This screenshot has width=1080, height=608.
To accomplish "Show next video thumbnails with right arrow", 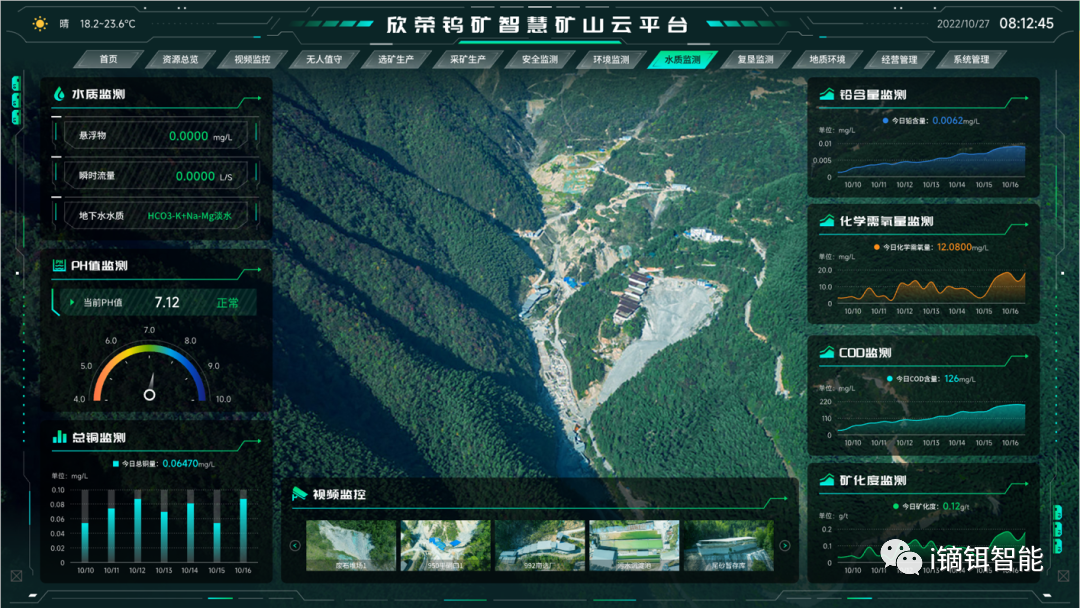I will click(x=785, y=546).
